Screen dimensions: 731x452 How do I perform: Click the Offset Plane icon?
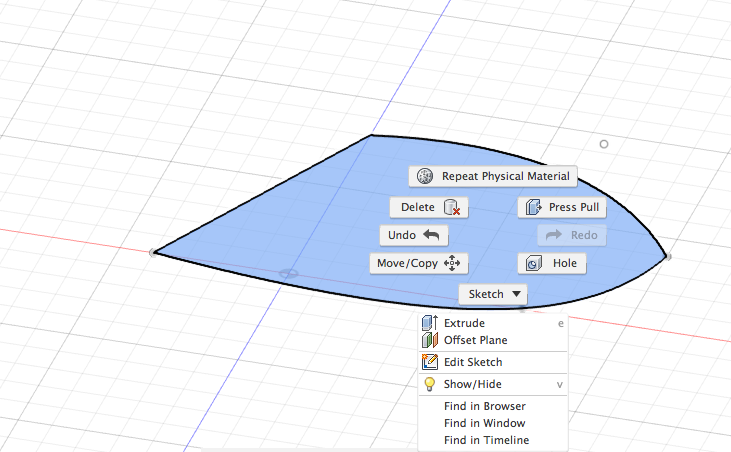[x=429, y=340]
